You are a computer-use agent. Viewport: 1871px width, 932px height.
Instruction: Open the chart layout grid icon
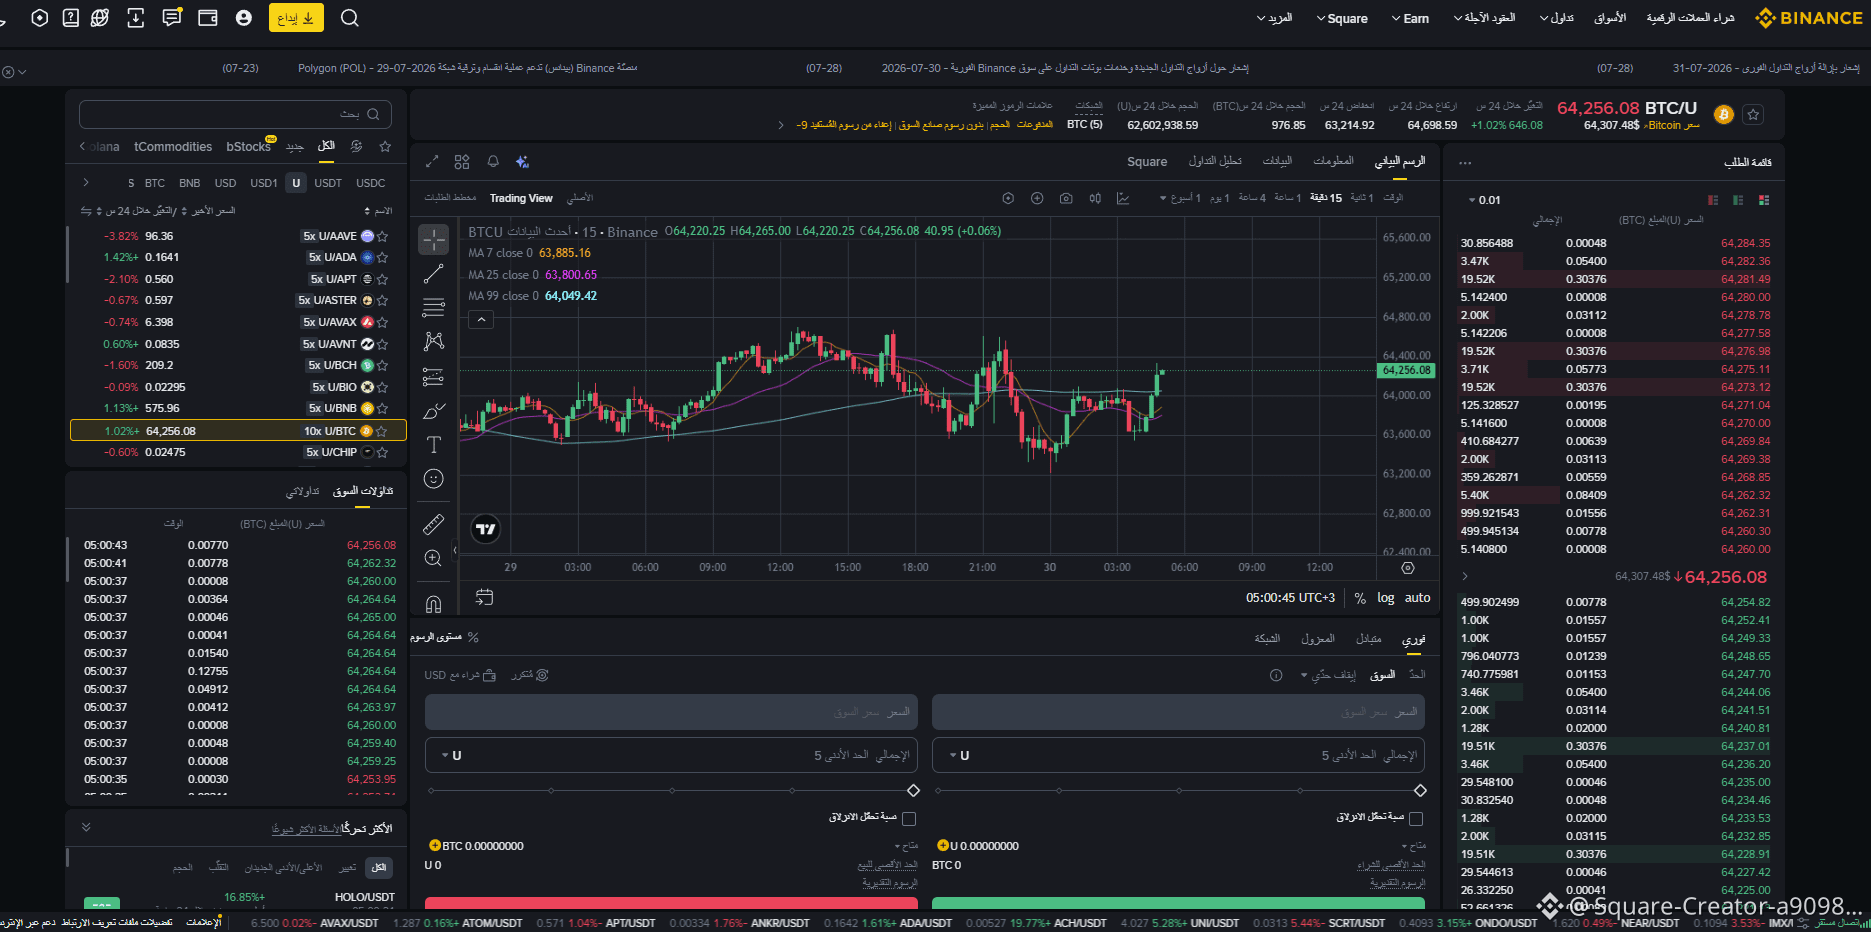pos(462,162)
